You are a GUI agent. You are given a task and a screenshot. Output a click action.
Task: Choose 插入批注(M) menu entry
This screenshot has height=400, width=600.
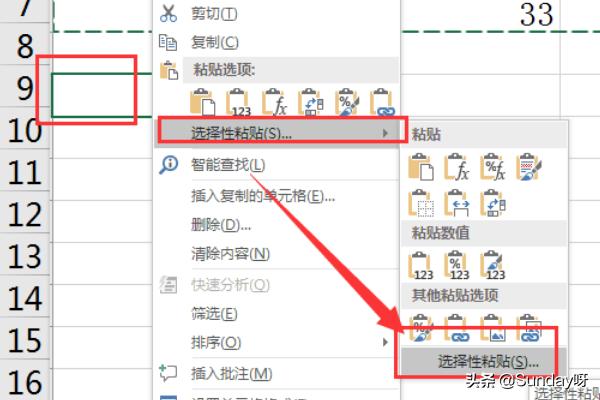pyautogui.click(x=232, y=373)
